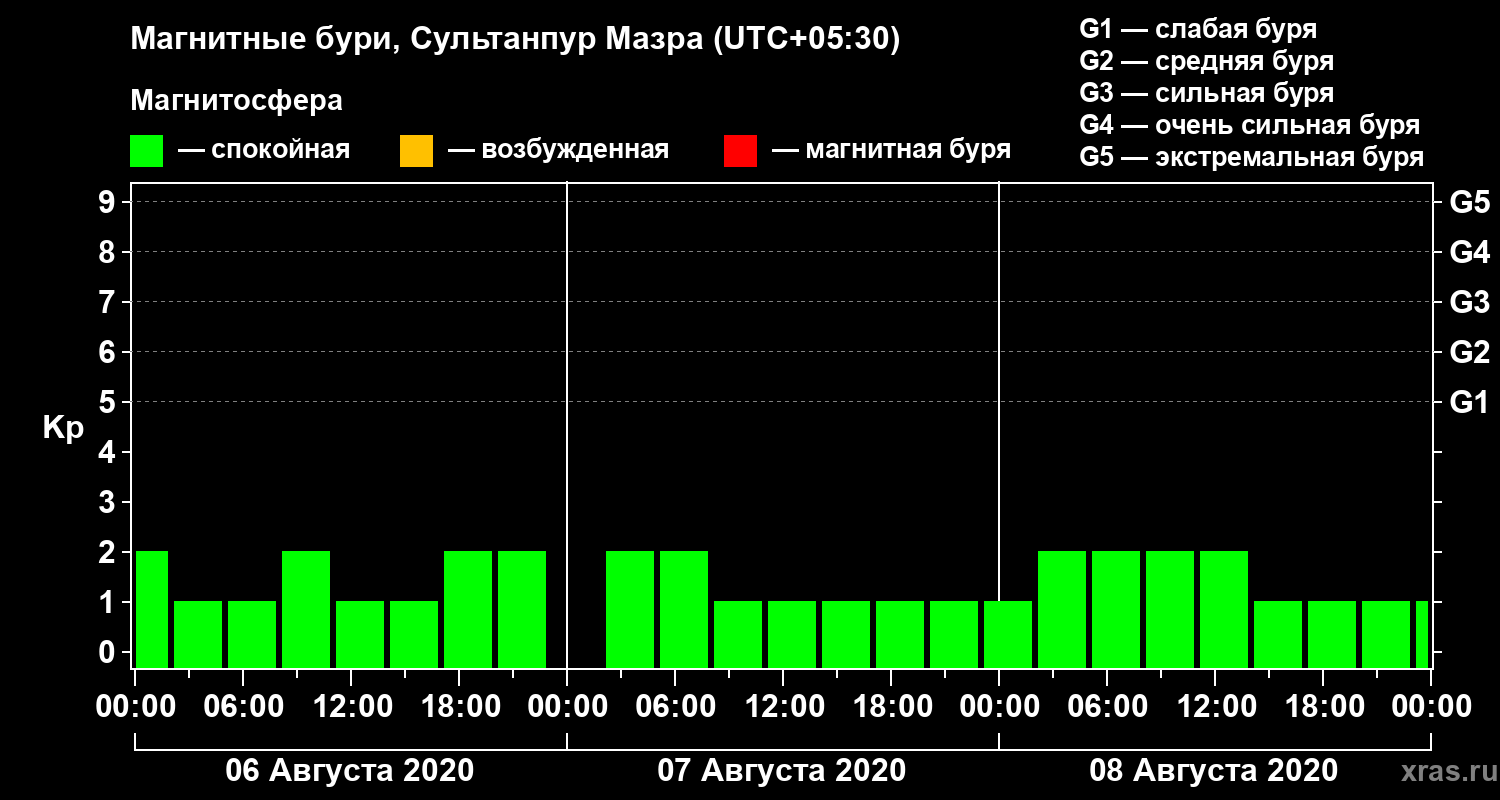
Task: Click the — магнитная буря legend label
Action: [891, 151]
